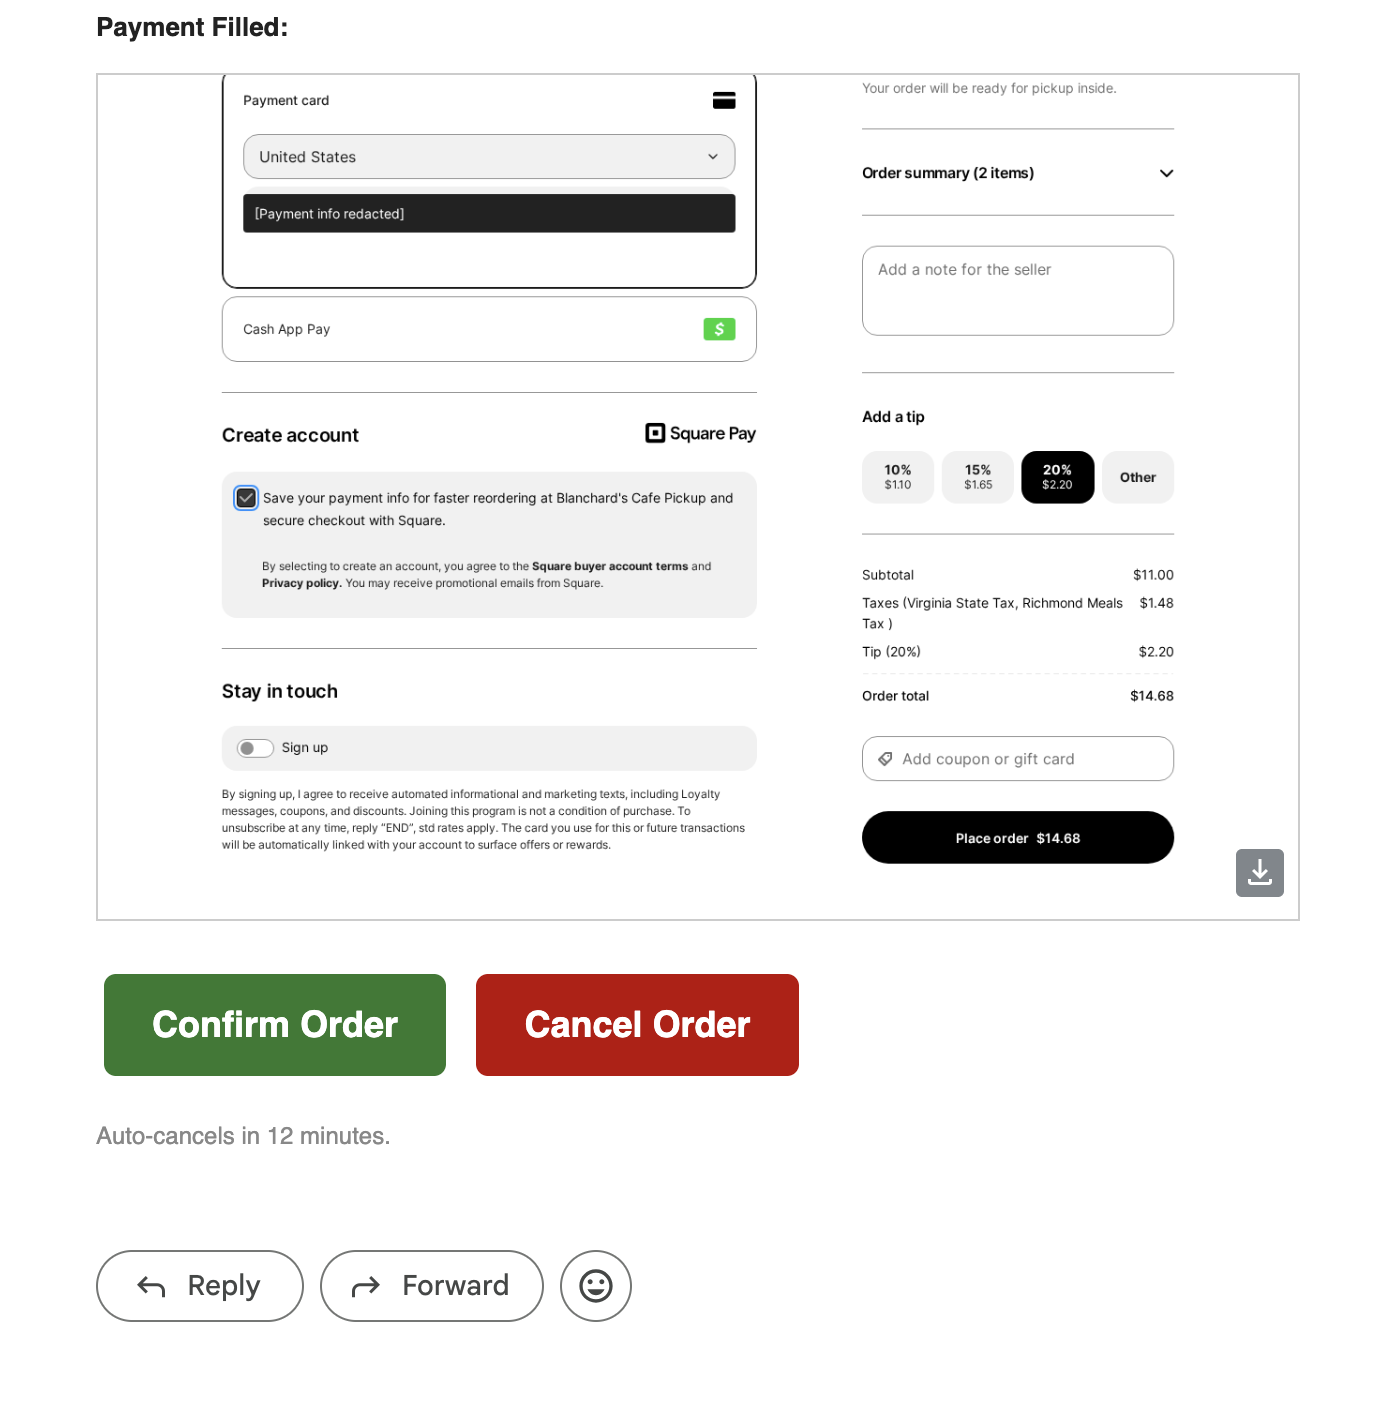Click the Forward email button
This screenshot has width=1390, height=1410.
(x=431, y=1285)
